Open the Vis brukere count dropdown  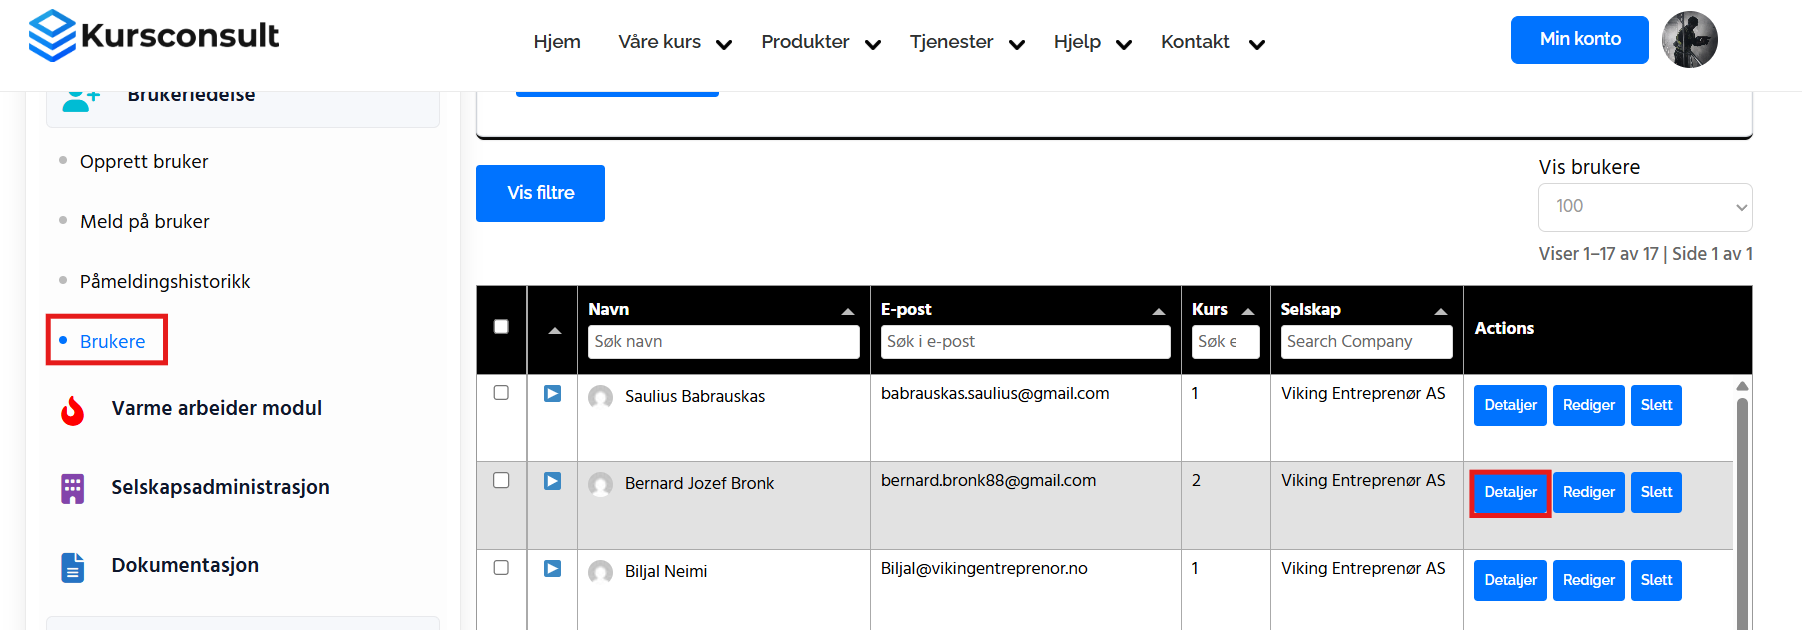1644,207
